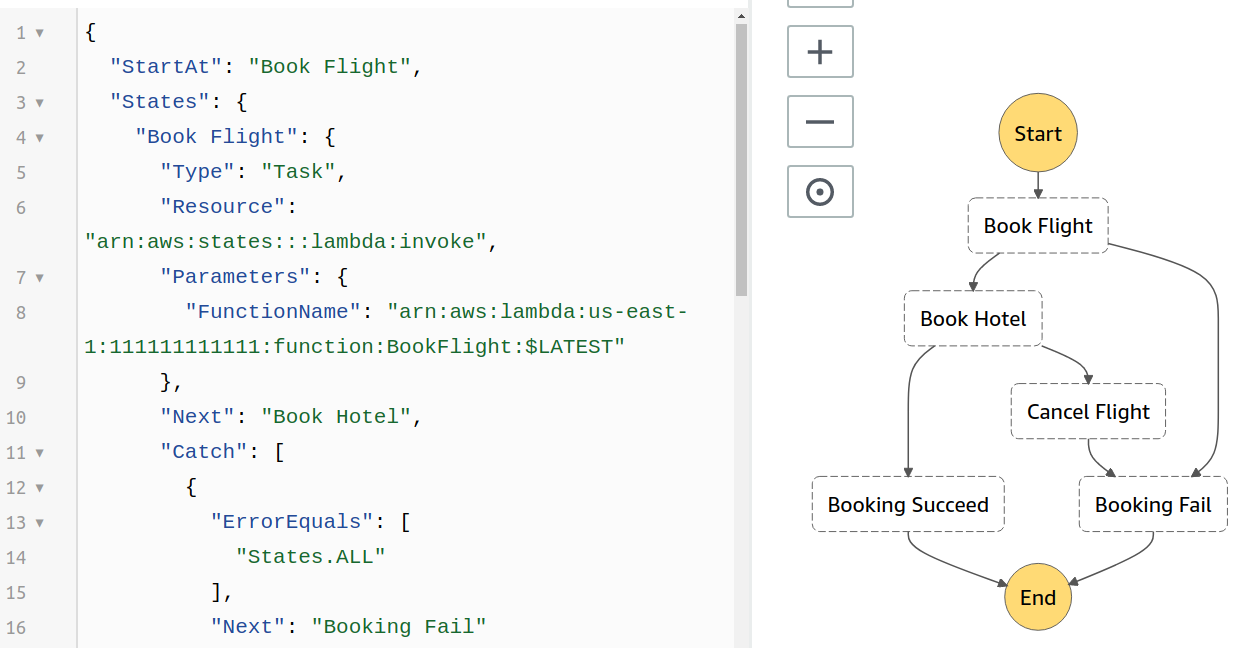Click line number 9 in the gutter

[21, 382]
